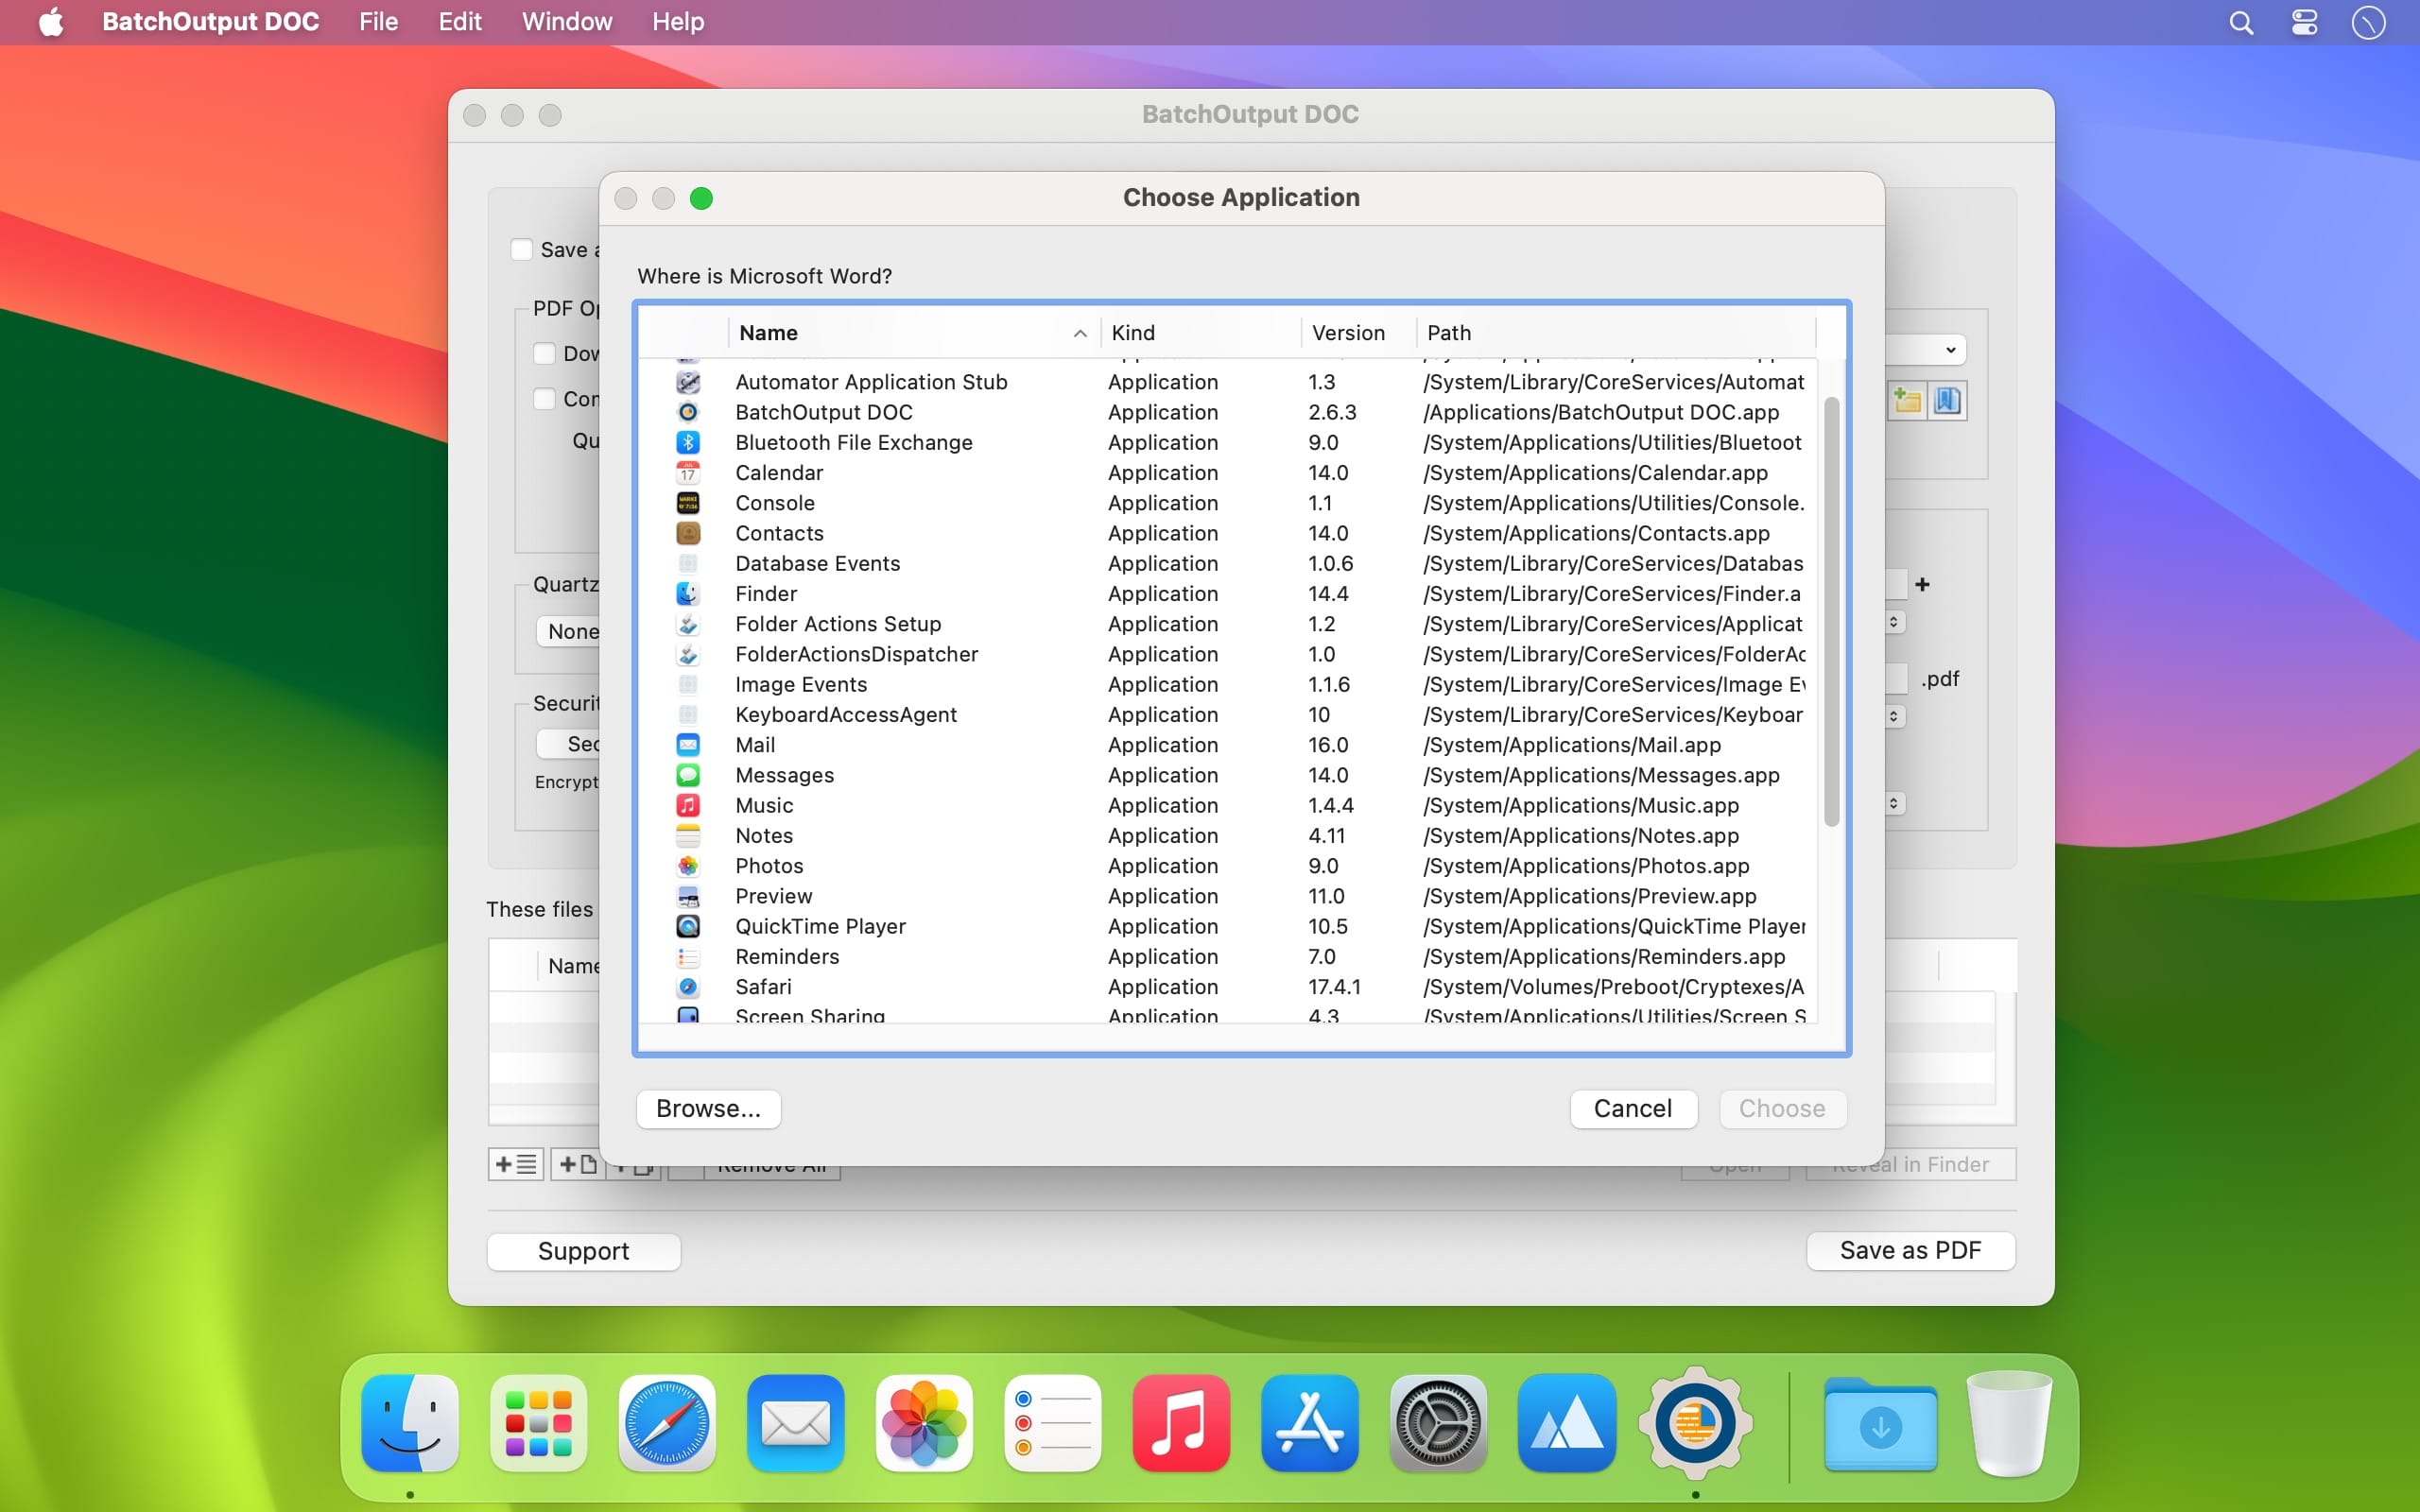This screenshot has width=2420, height=1512.
Task: Click the add-folder icon in the BatchOutput window
Action: click(x=1907, y=401)
